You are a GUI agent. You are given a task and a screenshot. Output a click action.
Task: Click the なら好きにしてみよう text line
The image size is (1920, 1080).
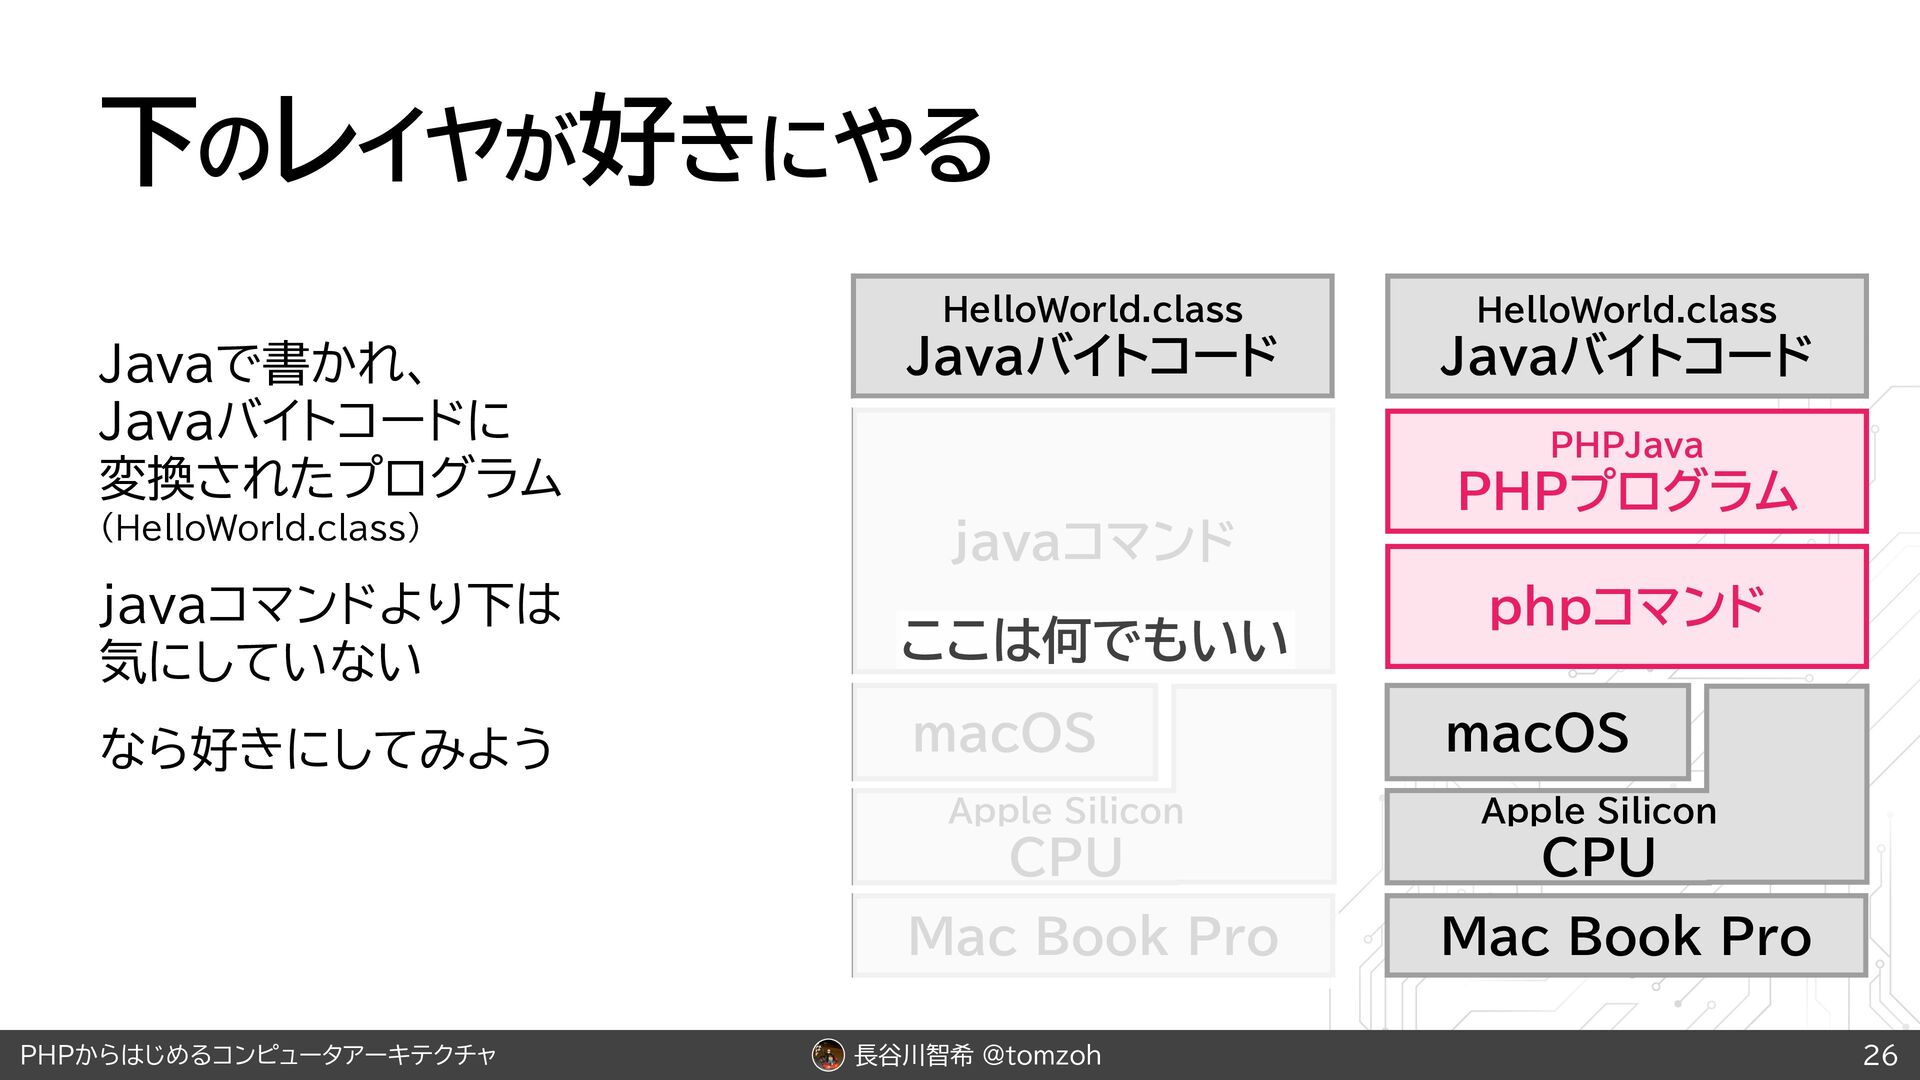326,748
